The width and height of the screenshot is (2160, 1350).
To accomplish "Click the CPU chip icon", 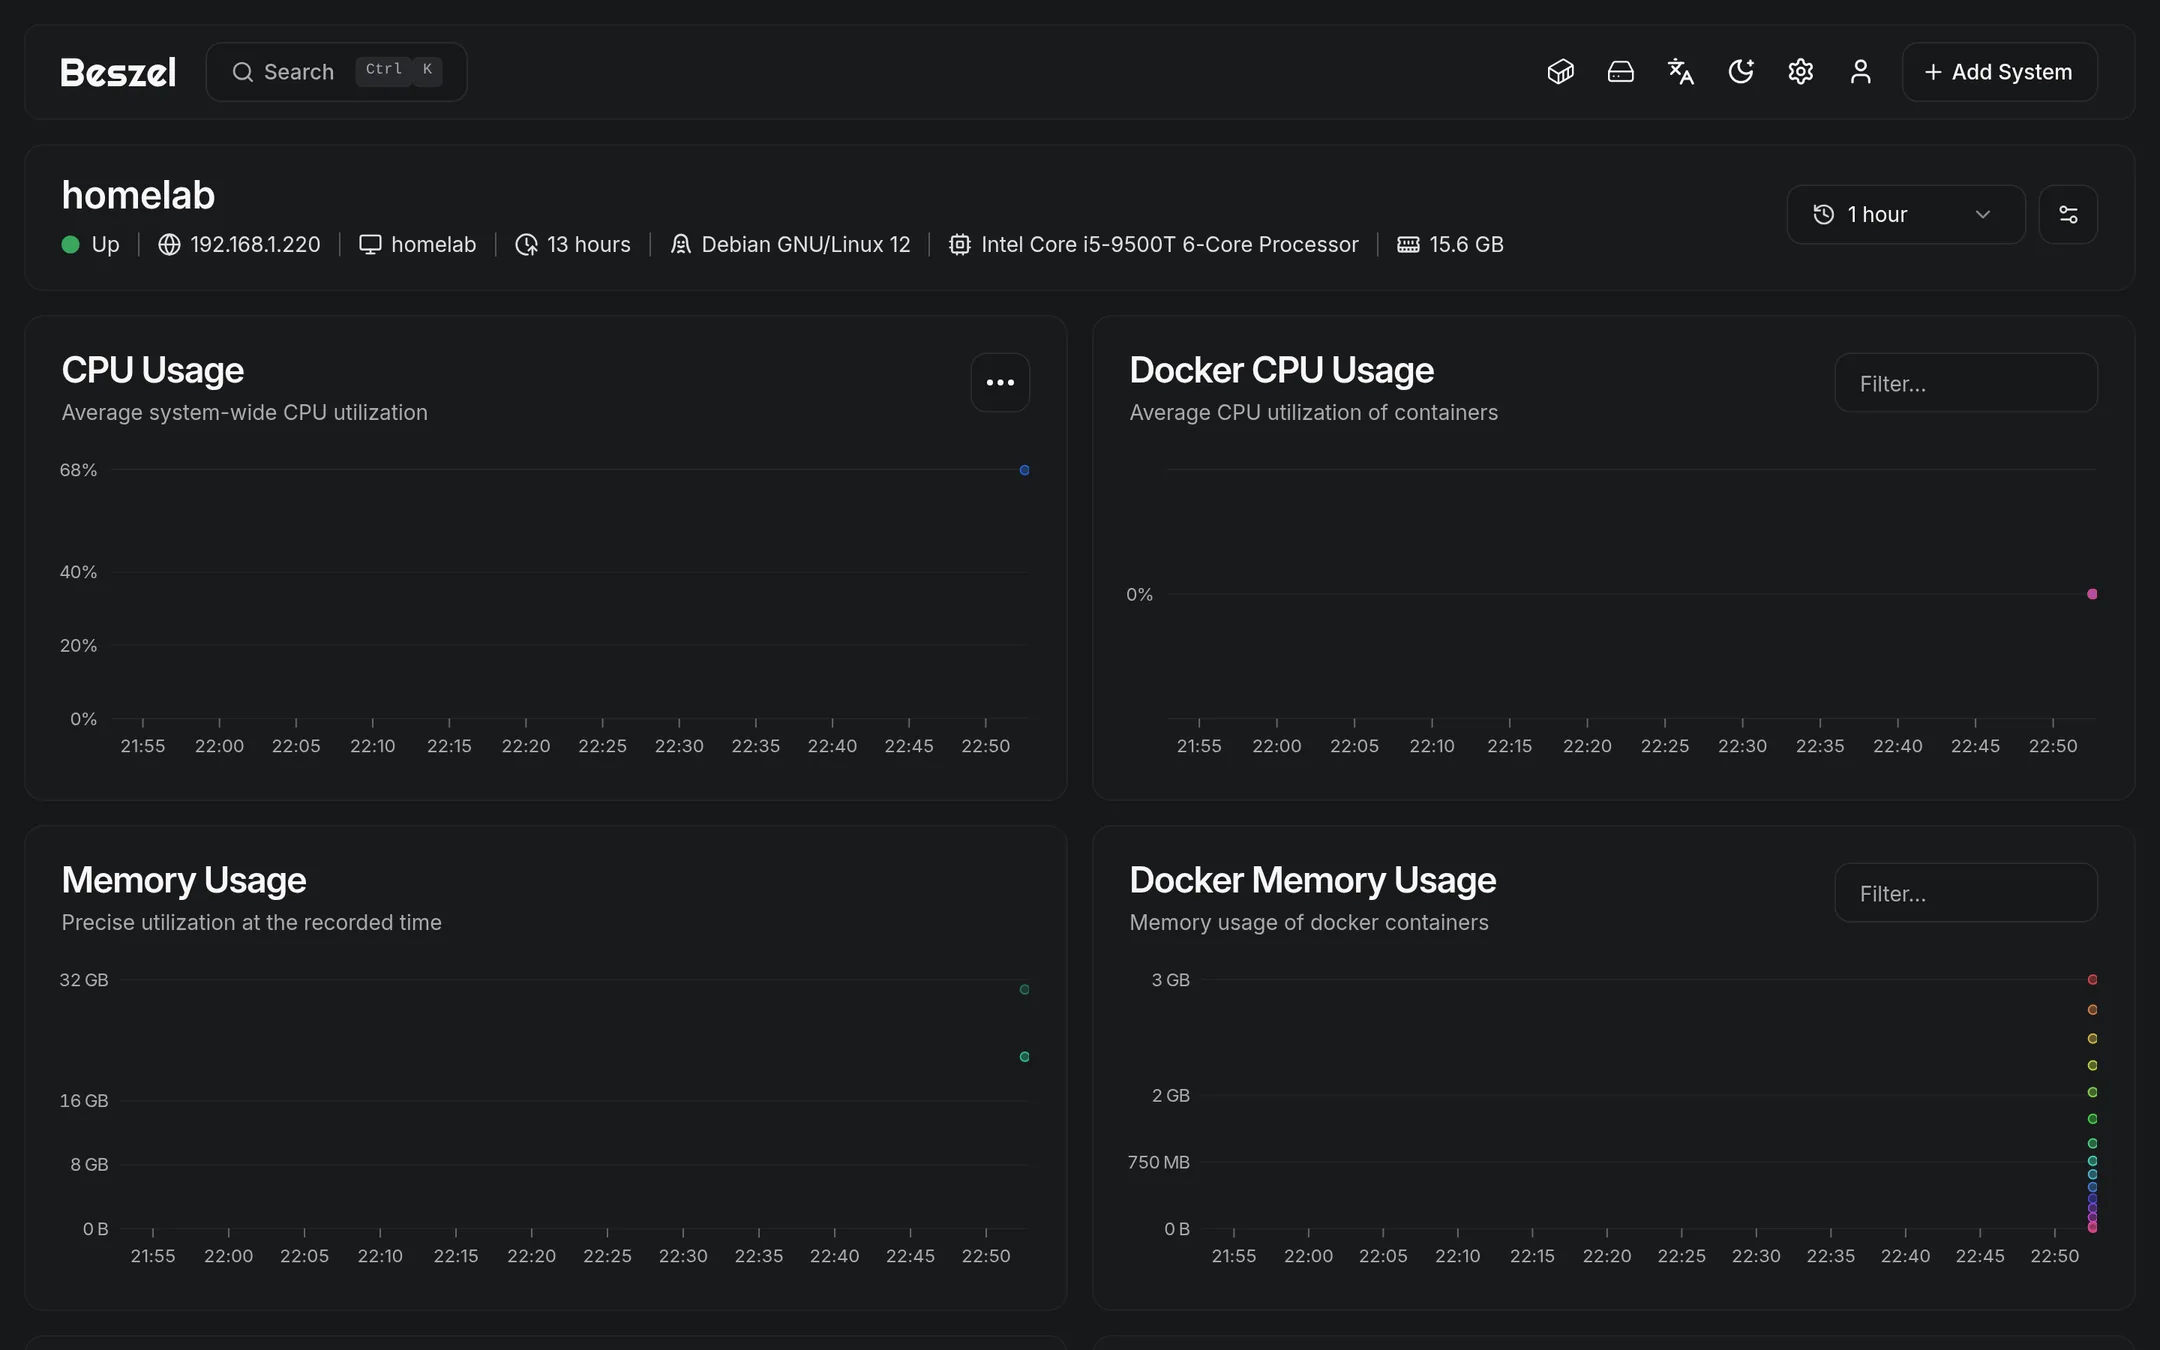I will click(x=959, y=244).
